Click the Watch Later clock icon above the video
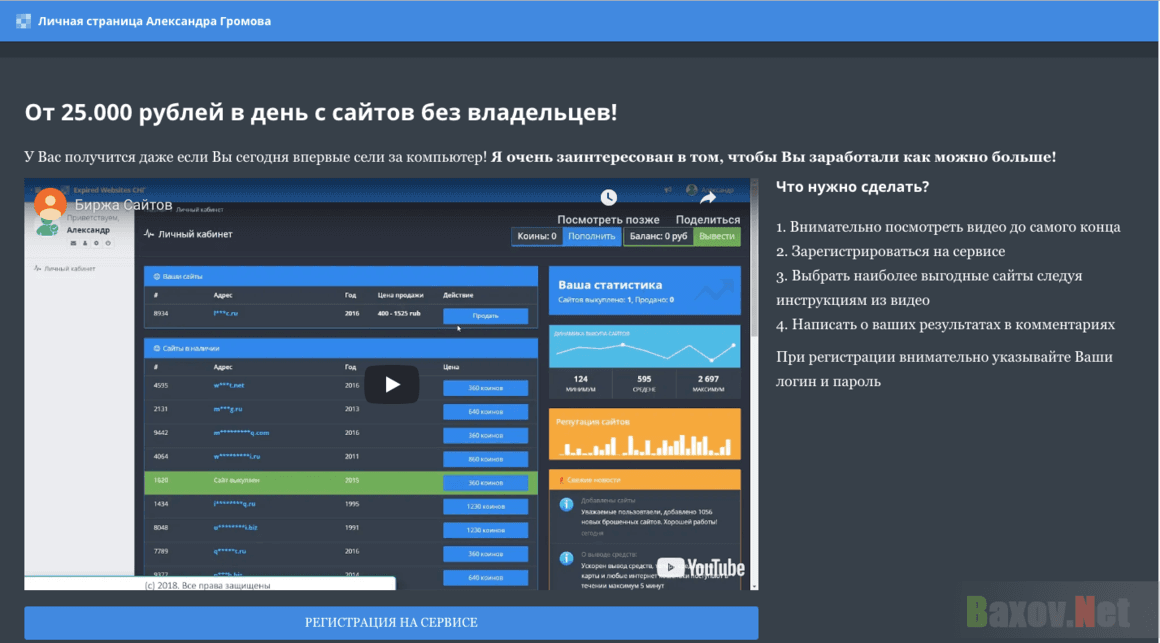 coord(608,198)
